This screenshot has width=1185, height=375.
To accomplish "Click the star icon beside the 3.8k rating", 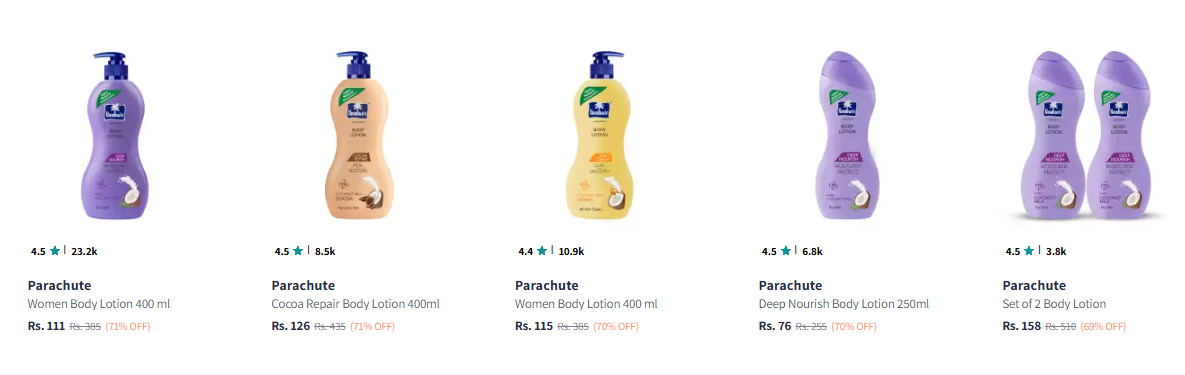I will [x=1029, y=251].
